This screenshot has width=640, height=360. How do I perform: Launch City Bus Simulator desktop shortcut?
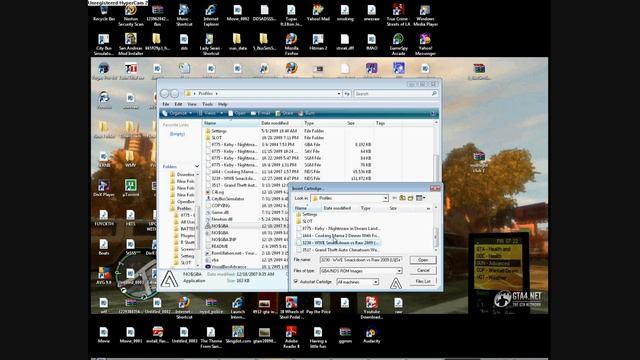pyautogui.click(x=104, y=45)
